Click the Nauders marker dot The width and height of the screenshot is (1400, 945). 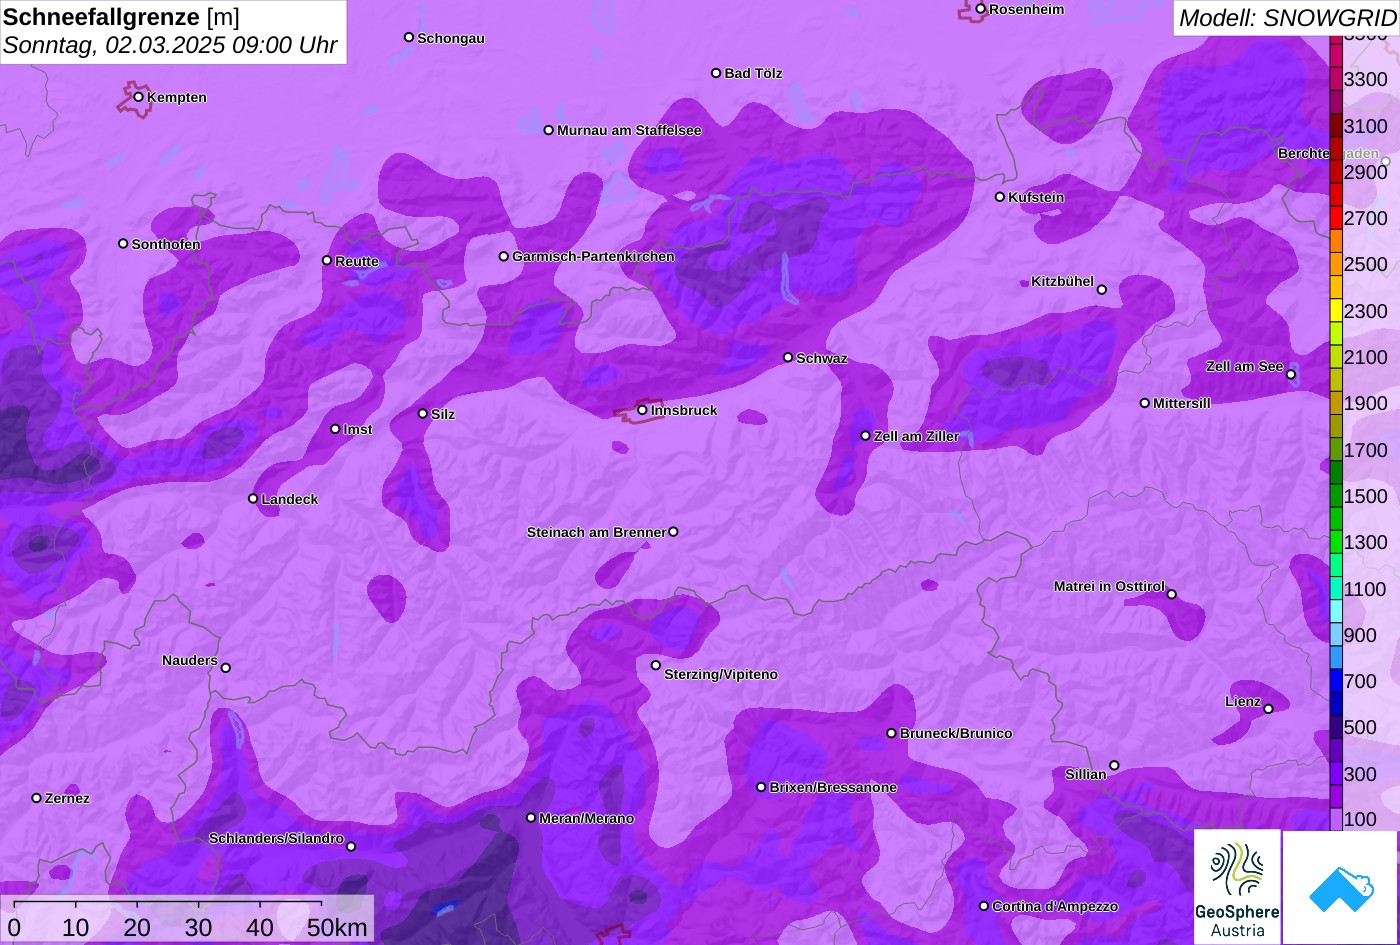tap(226, 668)
